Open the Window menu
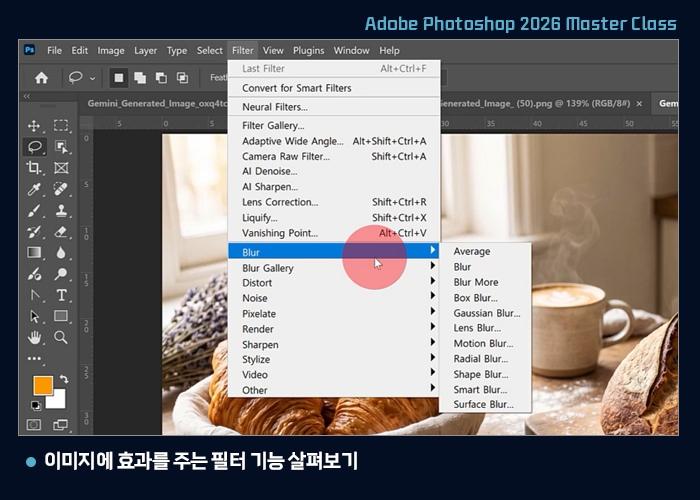This screenshot has height=500, width=700. tap(351, 50)
